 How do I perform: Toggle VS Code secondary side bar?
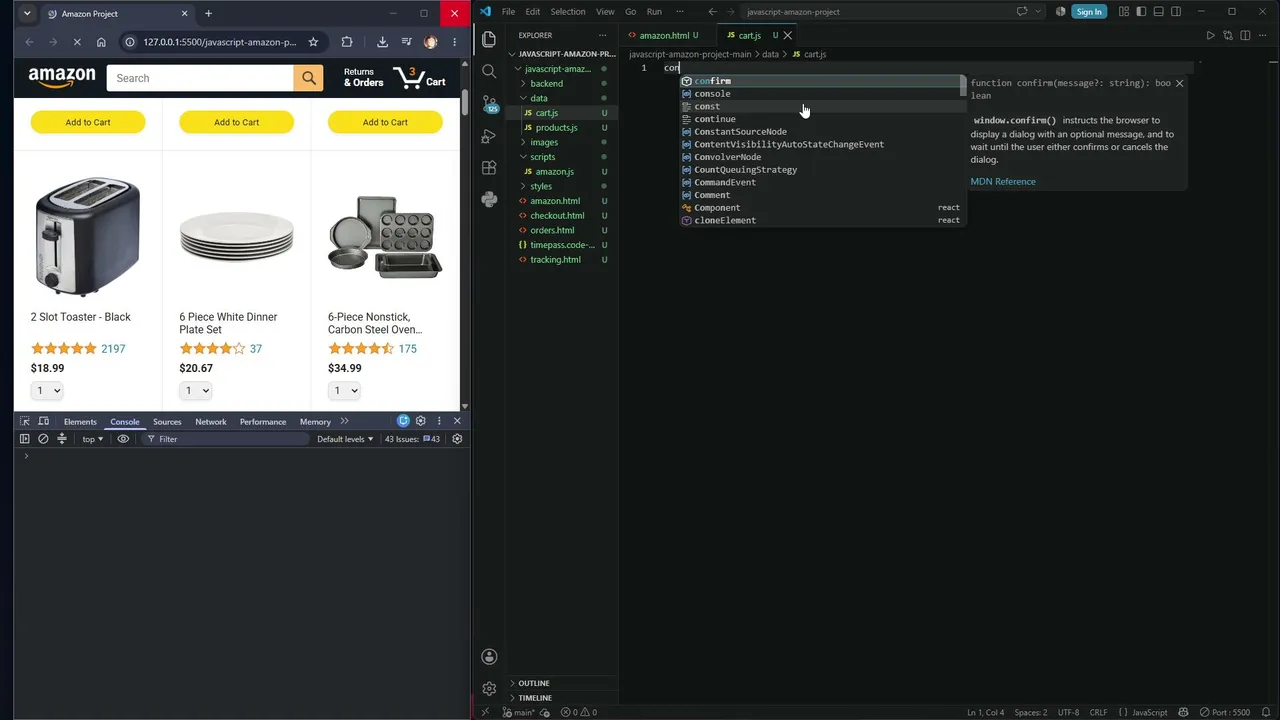click(1176, 12)
